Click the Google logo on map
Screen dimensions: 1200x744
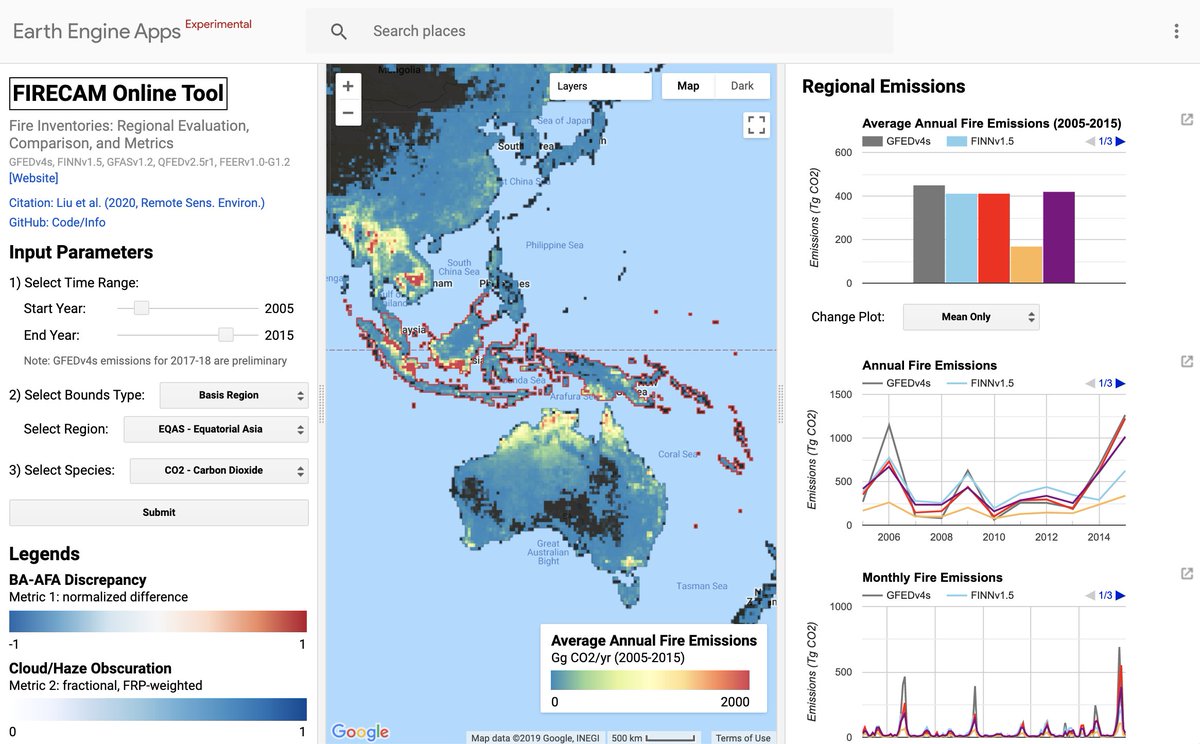coord(360,732)
